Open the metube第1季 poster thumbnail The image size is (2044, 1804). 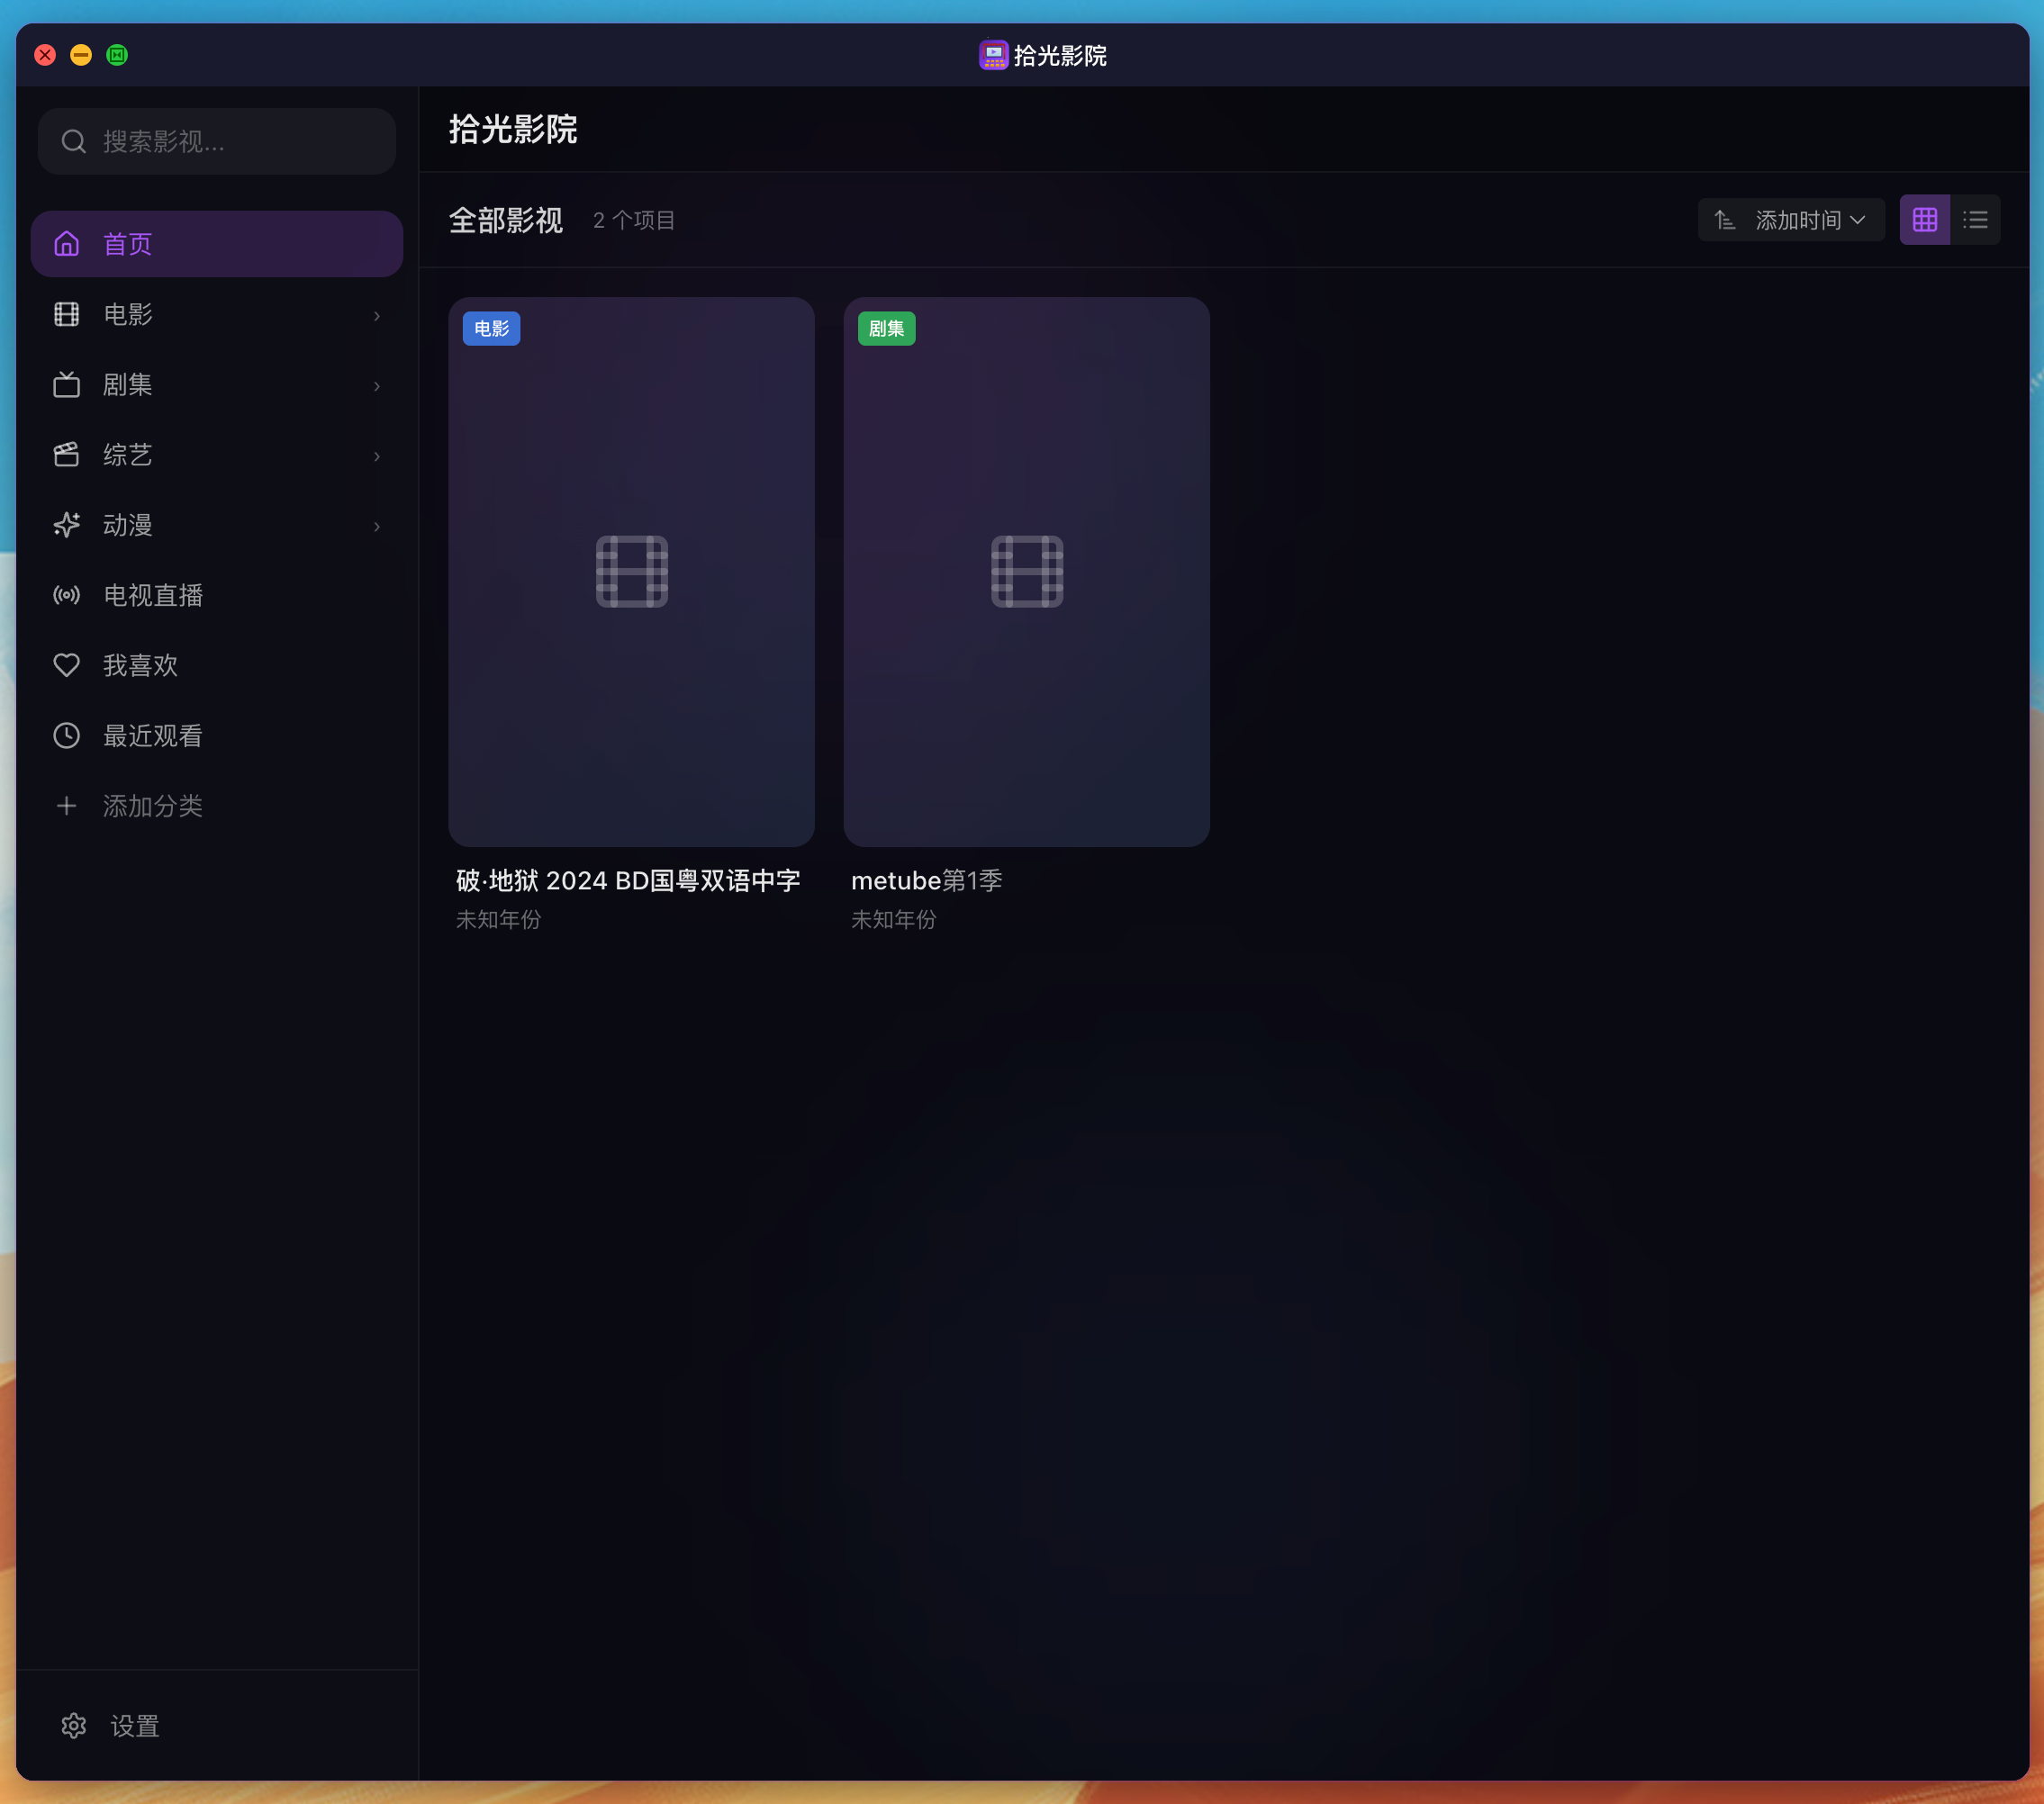tap(1026, 571)
